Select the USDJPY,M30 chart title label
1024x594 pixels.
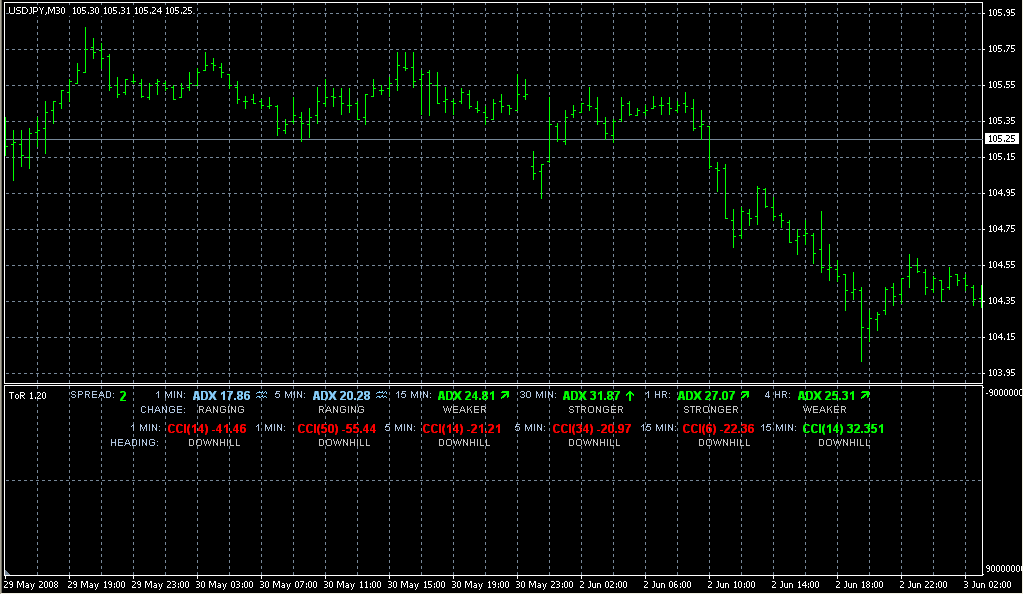click(x=37, y=9)
